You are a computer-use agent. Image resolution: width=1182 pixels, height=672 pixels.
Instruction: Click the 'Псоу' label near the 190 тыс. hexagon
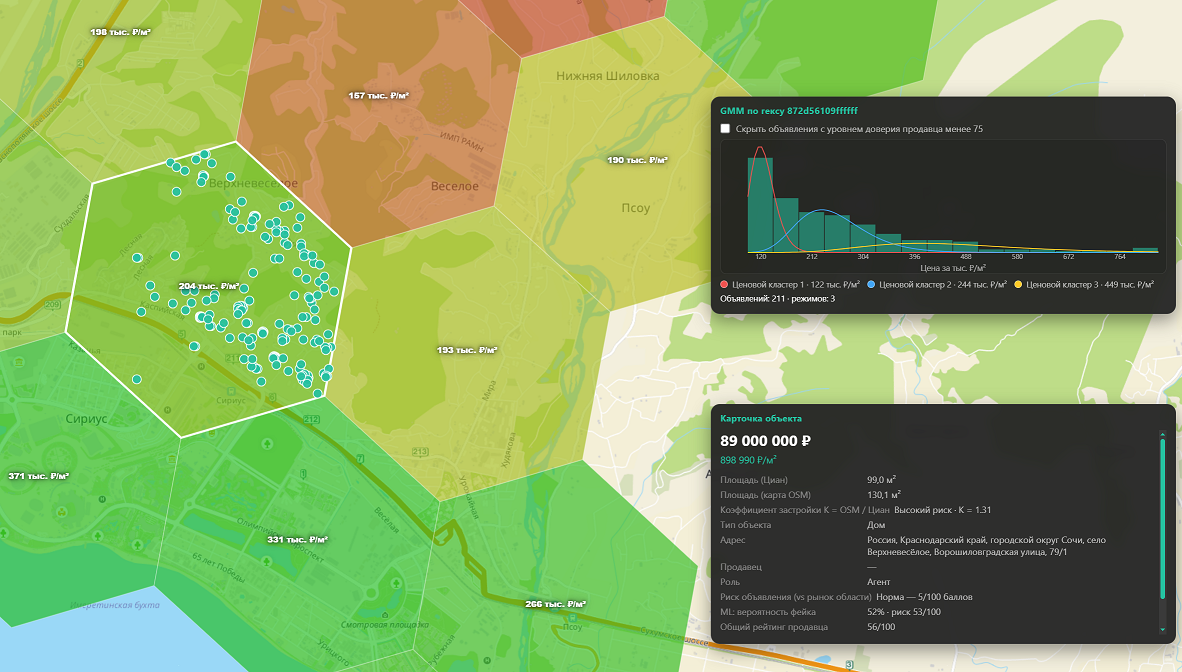pos(635,208)
